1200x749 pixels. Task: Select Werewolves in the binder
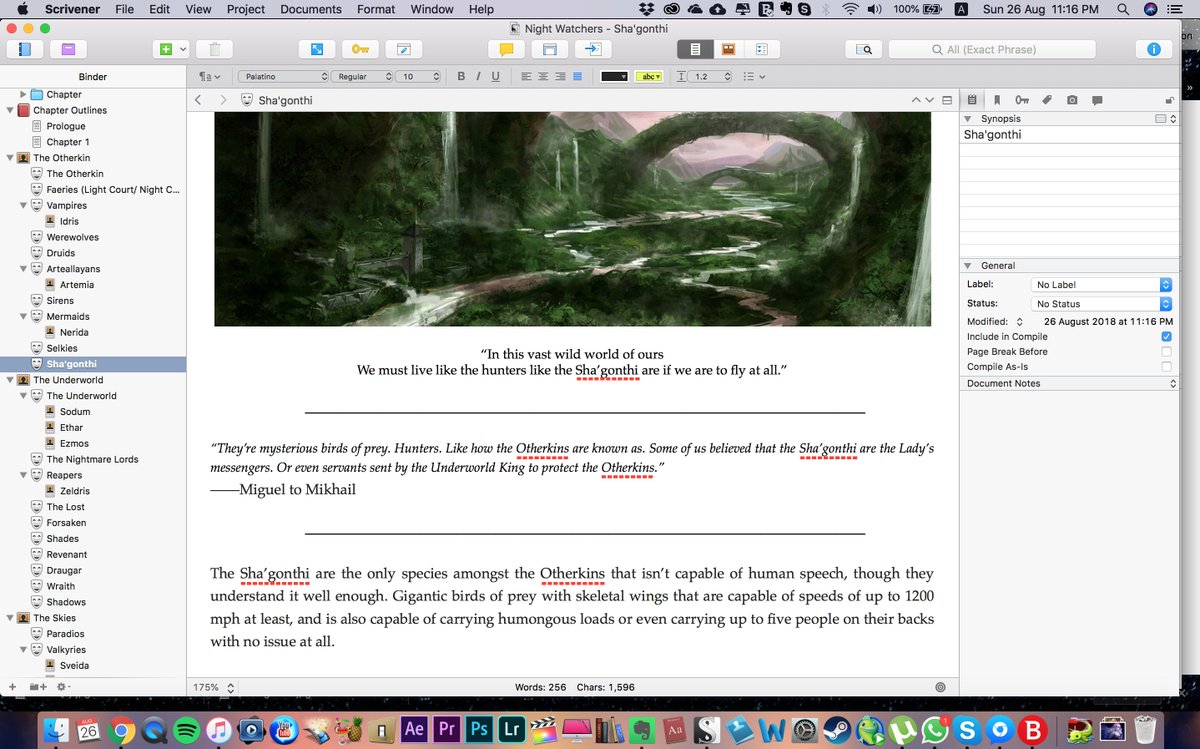(x=72, y=237)
